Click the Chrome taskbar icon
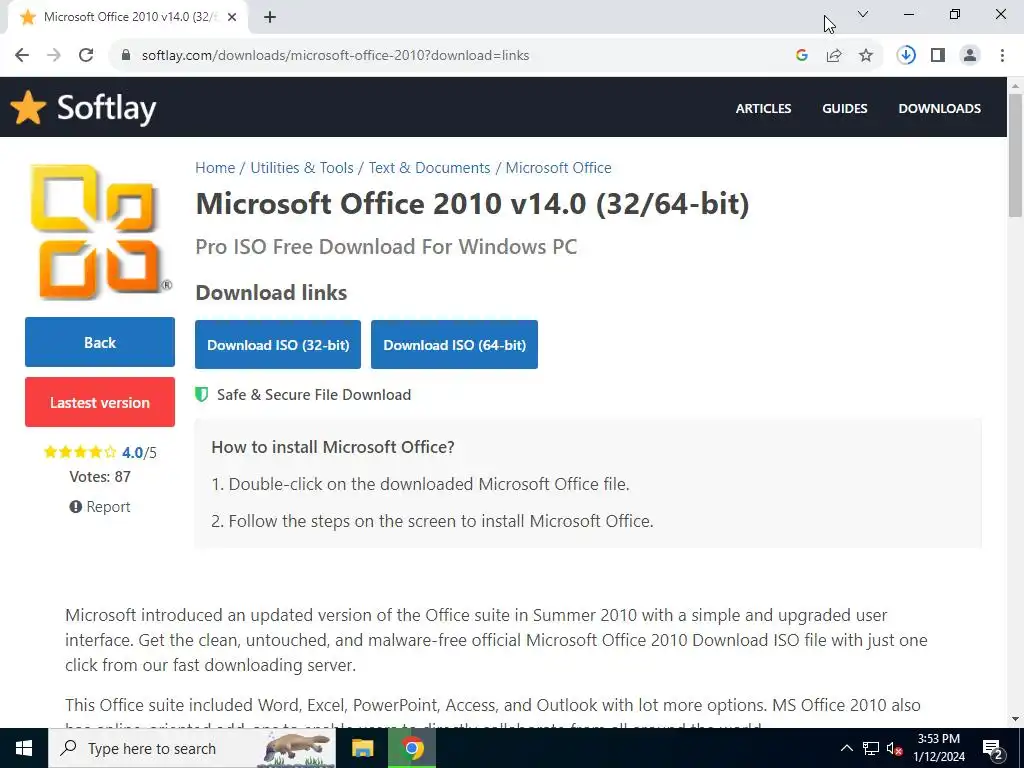This screenshot has width=1024, height=768. tap(412, 748)
